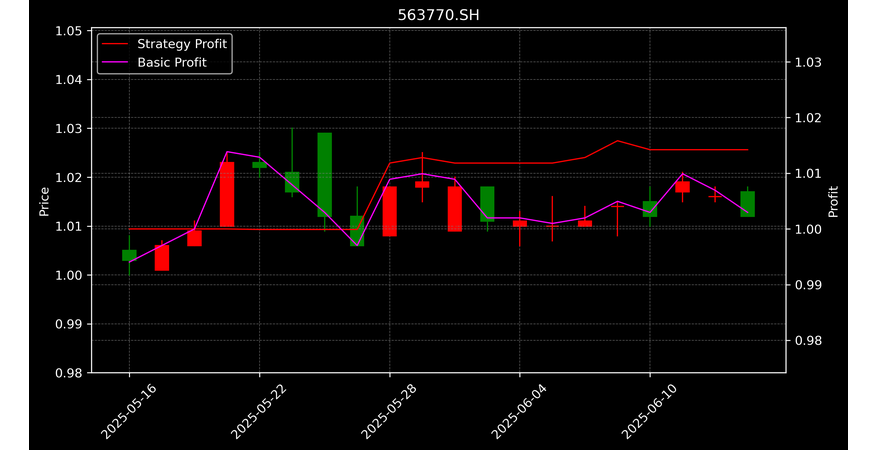878x450 pixels.
Task: Click the 2025-05-22 date label
Action: pyautogui.click(x=259, y=411)
